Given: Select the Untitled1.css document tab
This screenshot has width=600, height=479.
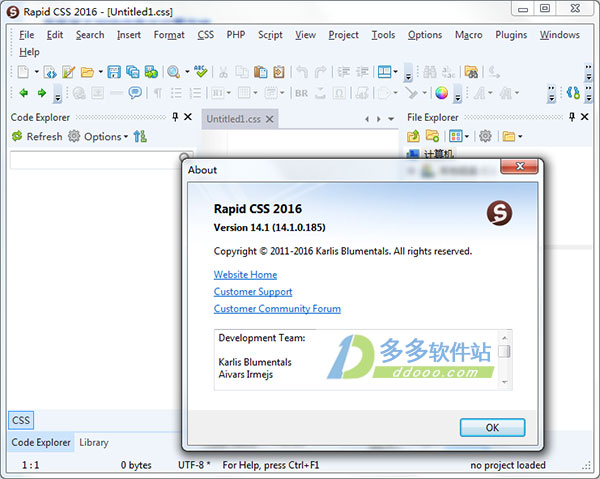Looking at the screenshot, I should (233, 119).
